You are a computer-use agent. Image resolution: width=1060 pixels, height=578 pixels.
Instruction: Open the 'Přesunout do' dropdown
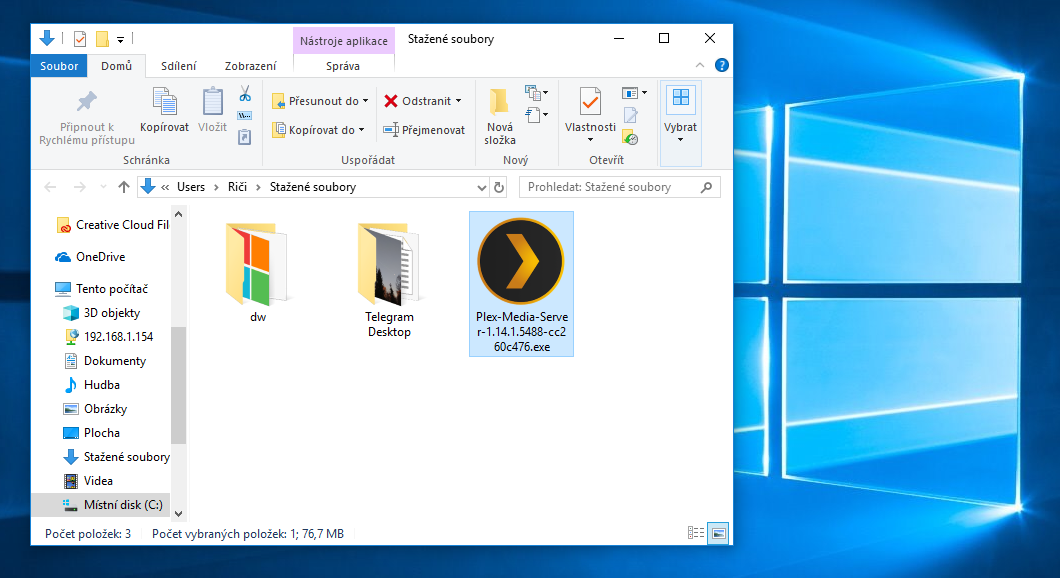(x=320, y=101)
